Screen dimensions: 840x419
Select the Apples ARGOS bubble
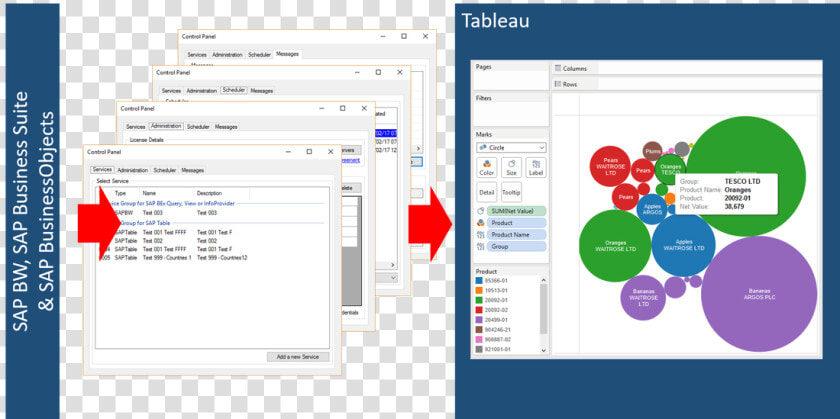click(651, 209)
